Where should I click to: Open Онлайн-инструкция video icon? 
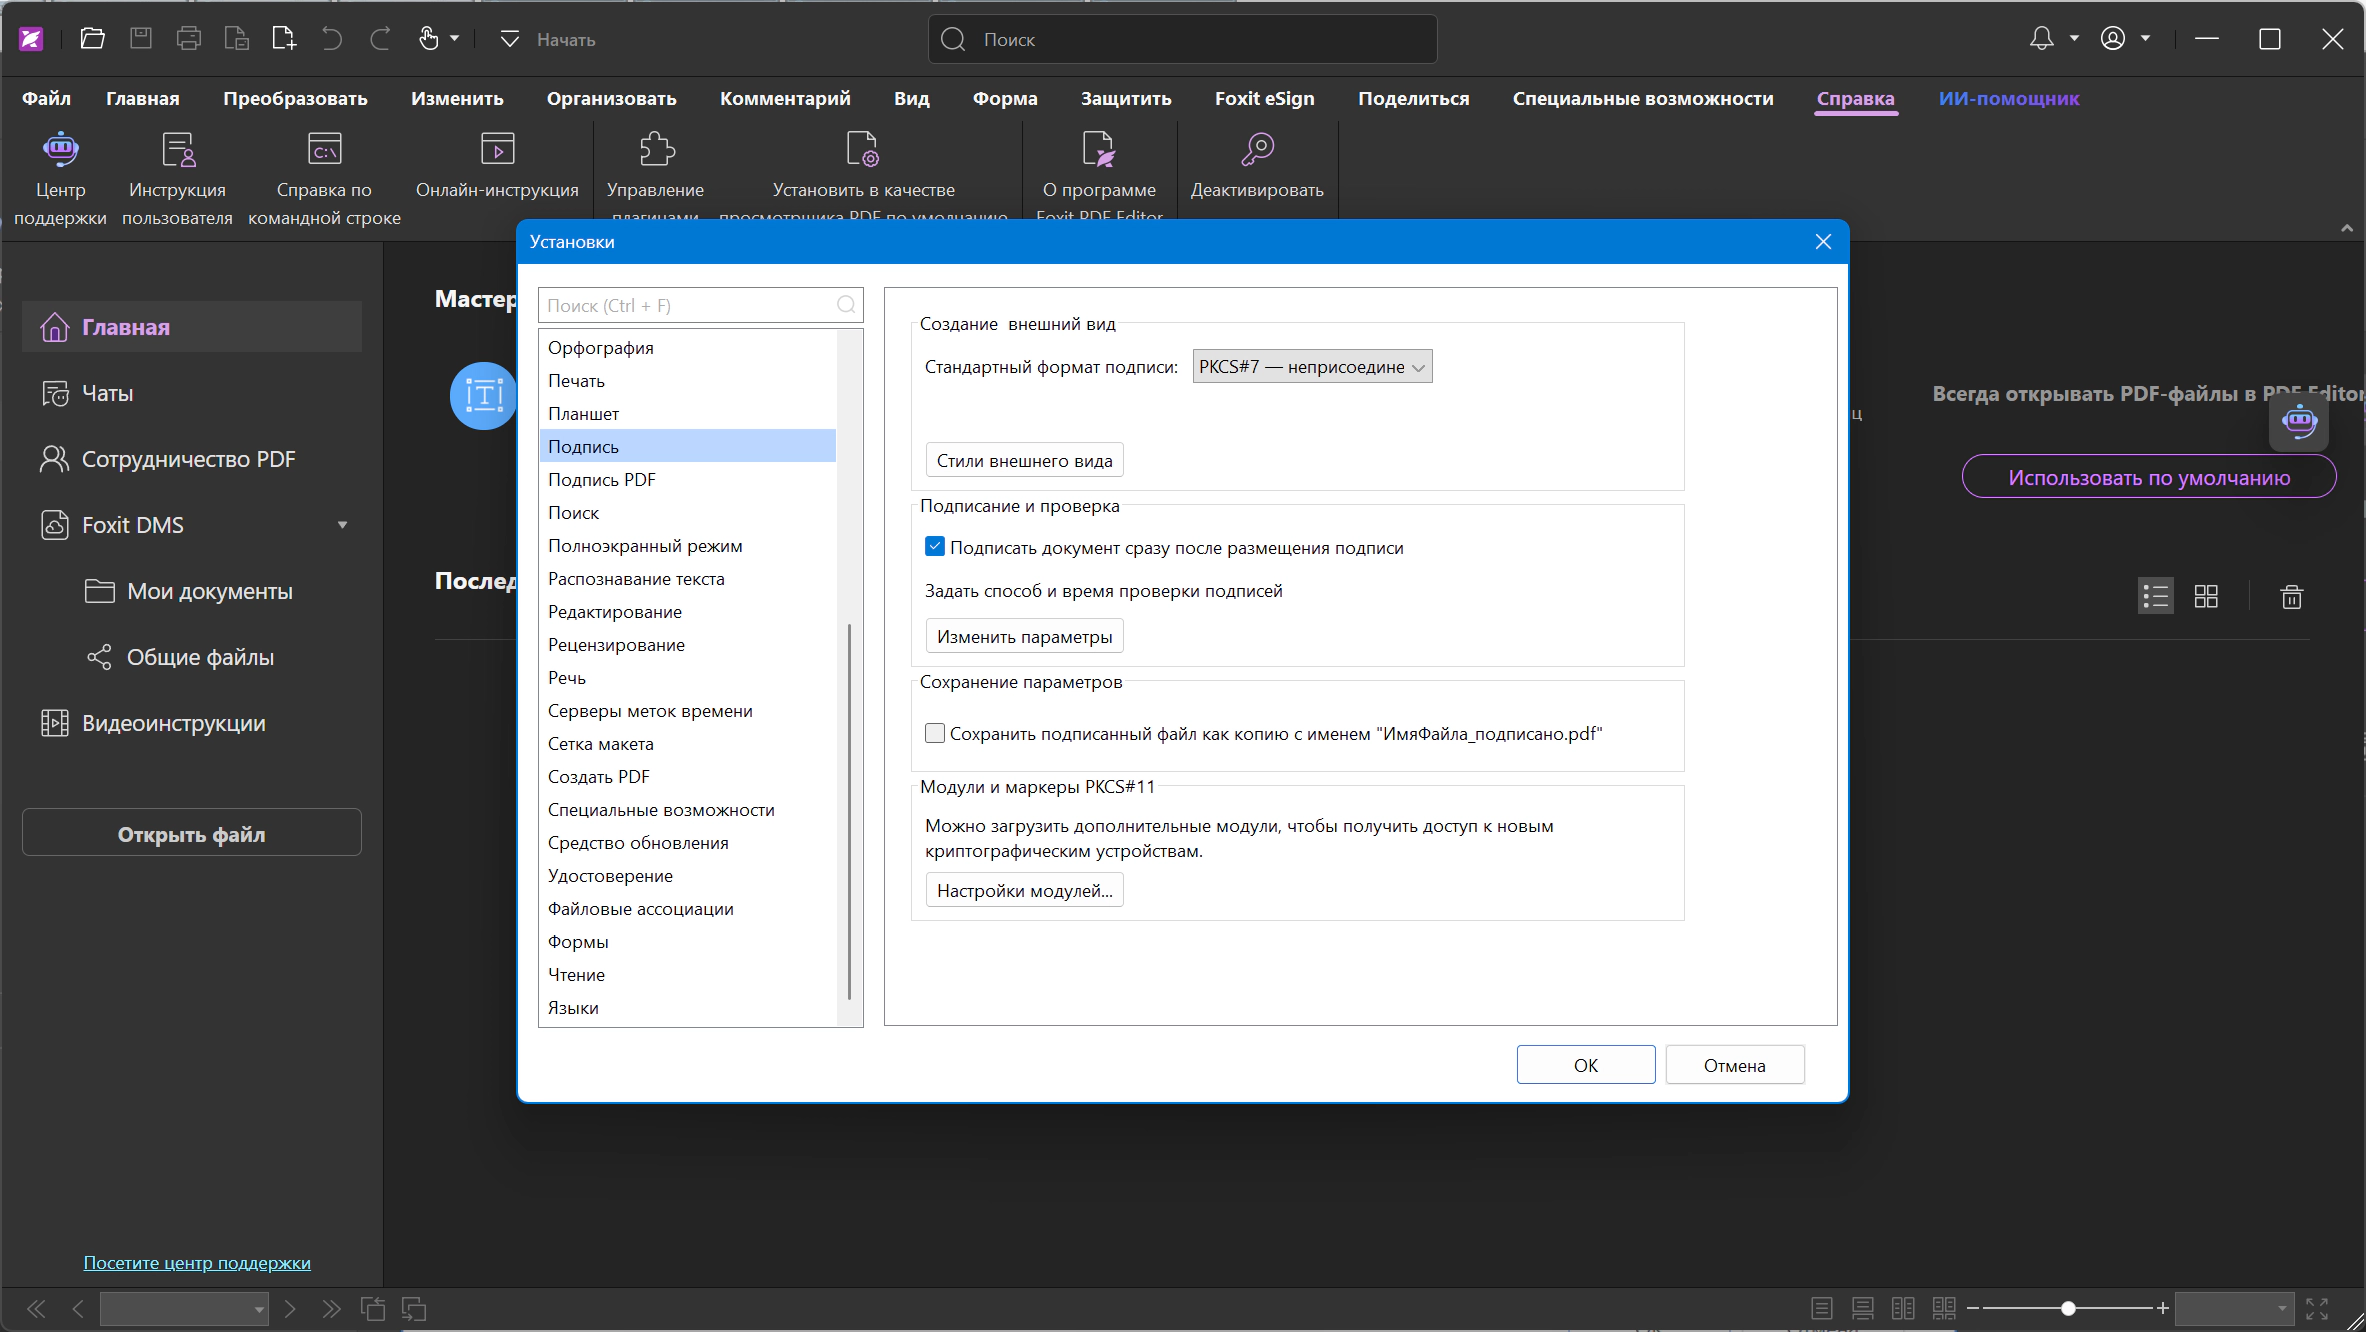tap(497, 150)
